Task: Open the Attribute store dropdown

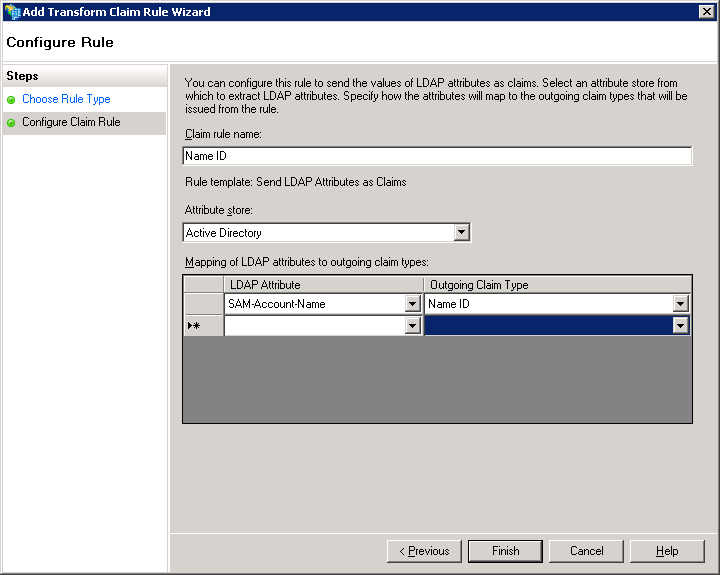Action: 461,232
